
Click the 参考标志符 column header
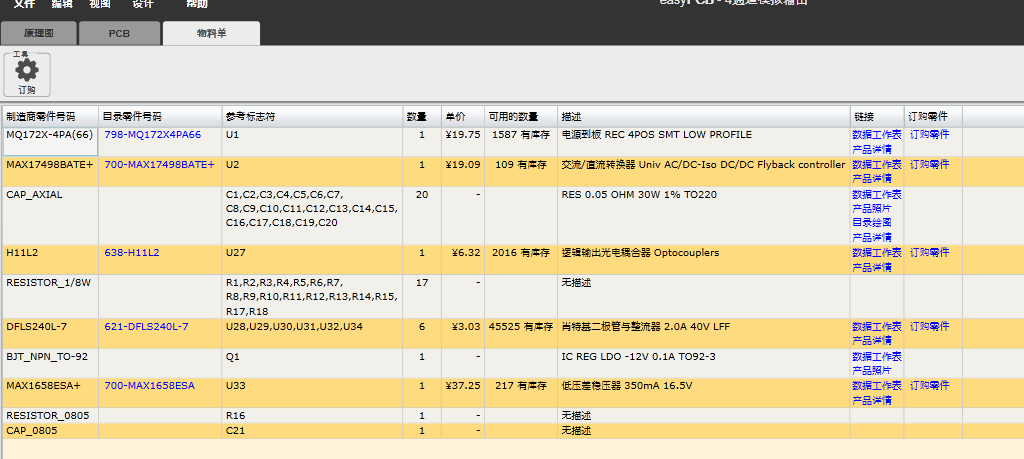click(313, 117)
